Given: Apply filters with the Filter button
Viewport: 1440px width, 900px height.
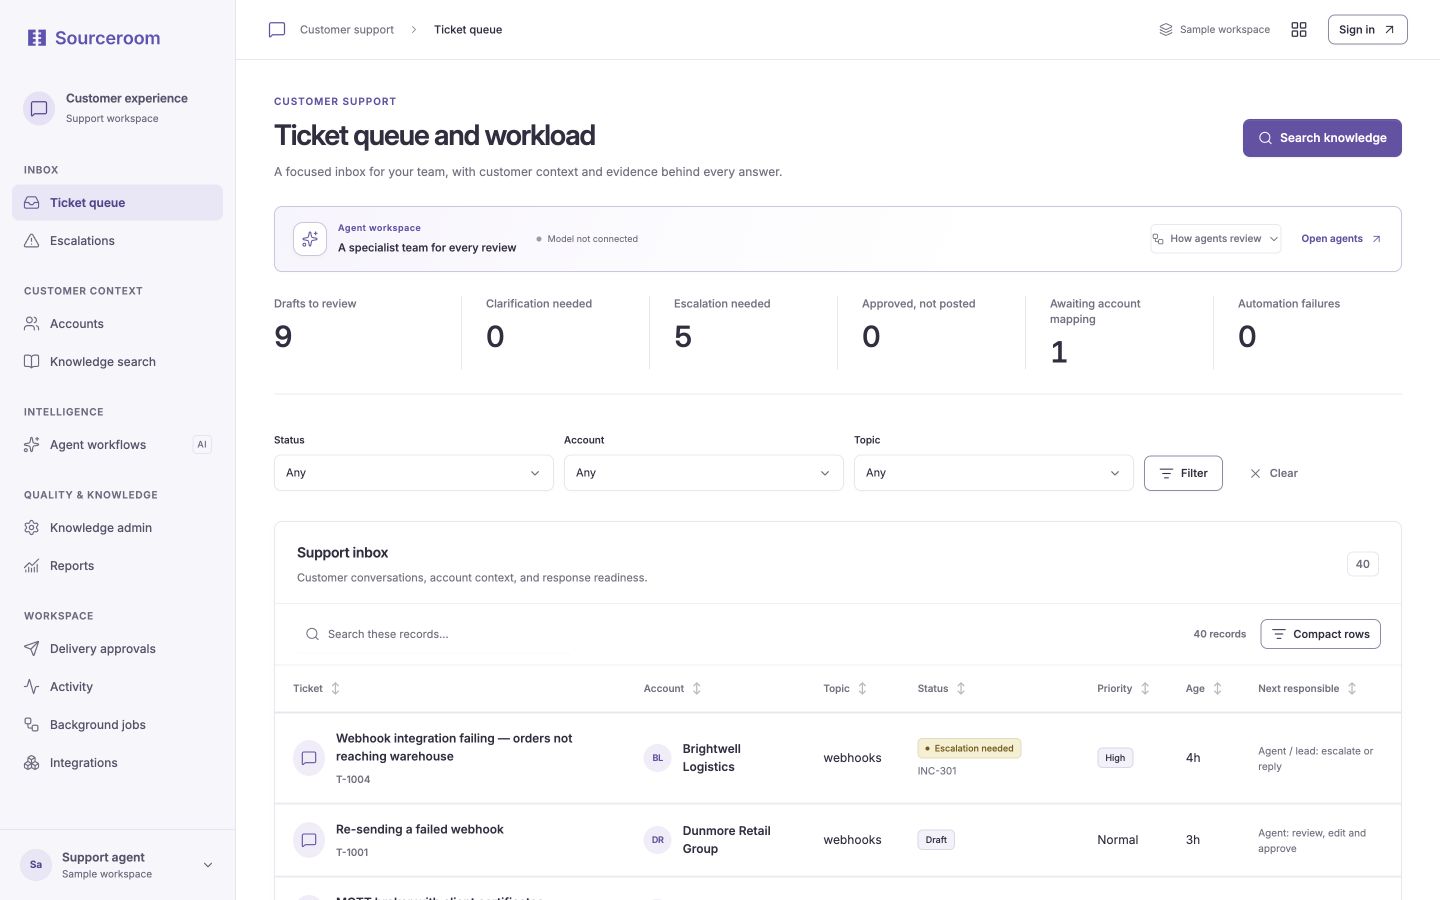Looking at the screenshot, I should click(x=1183, y=473).
